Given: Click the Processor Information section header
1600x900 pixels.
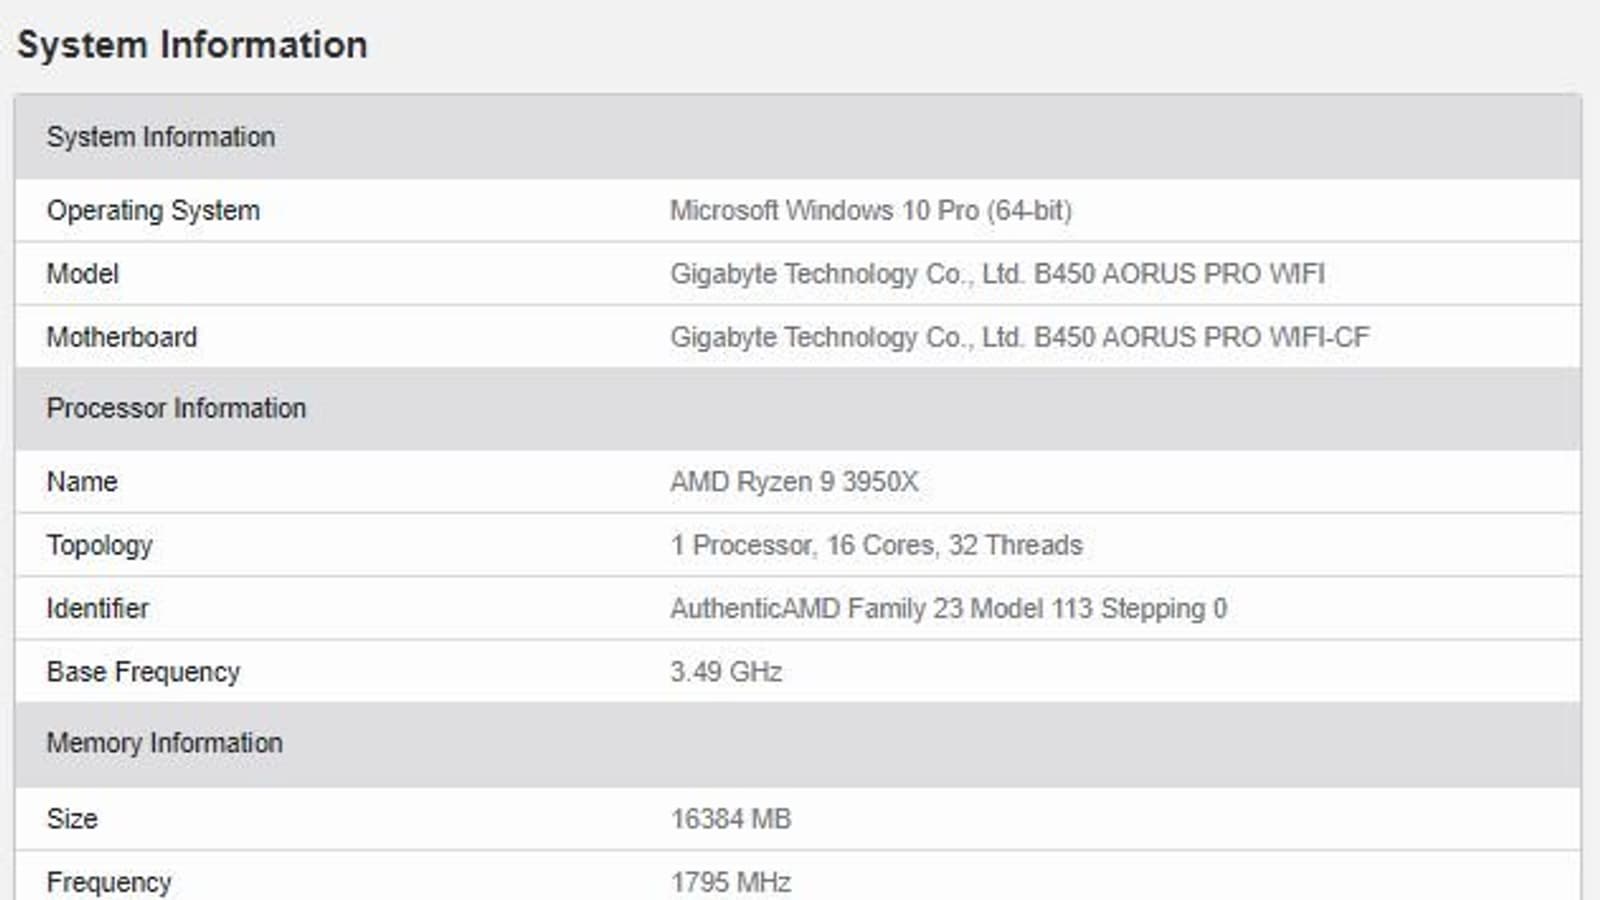Looking at the screenshot, I should click(176, 408).
